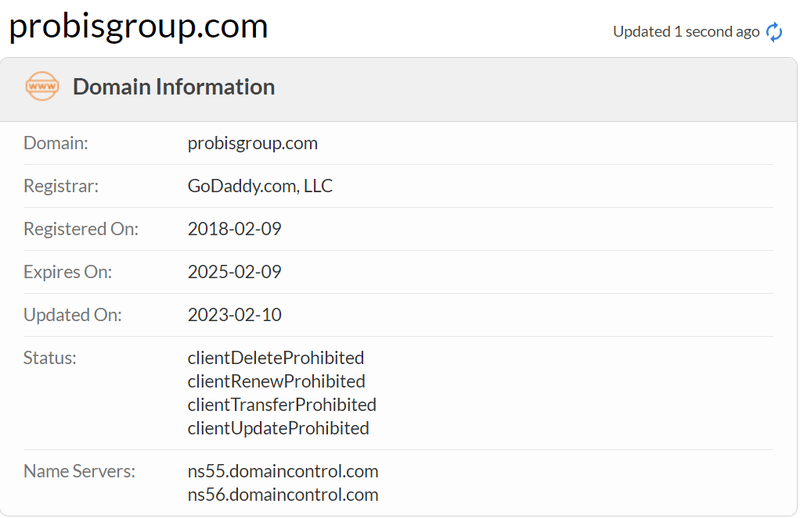Click the Status field label

tap(50, 357)
